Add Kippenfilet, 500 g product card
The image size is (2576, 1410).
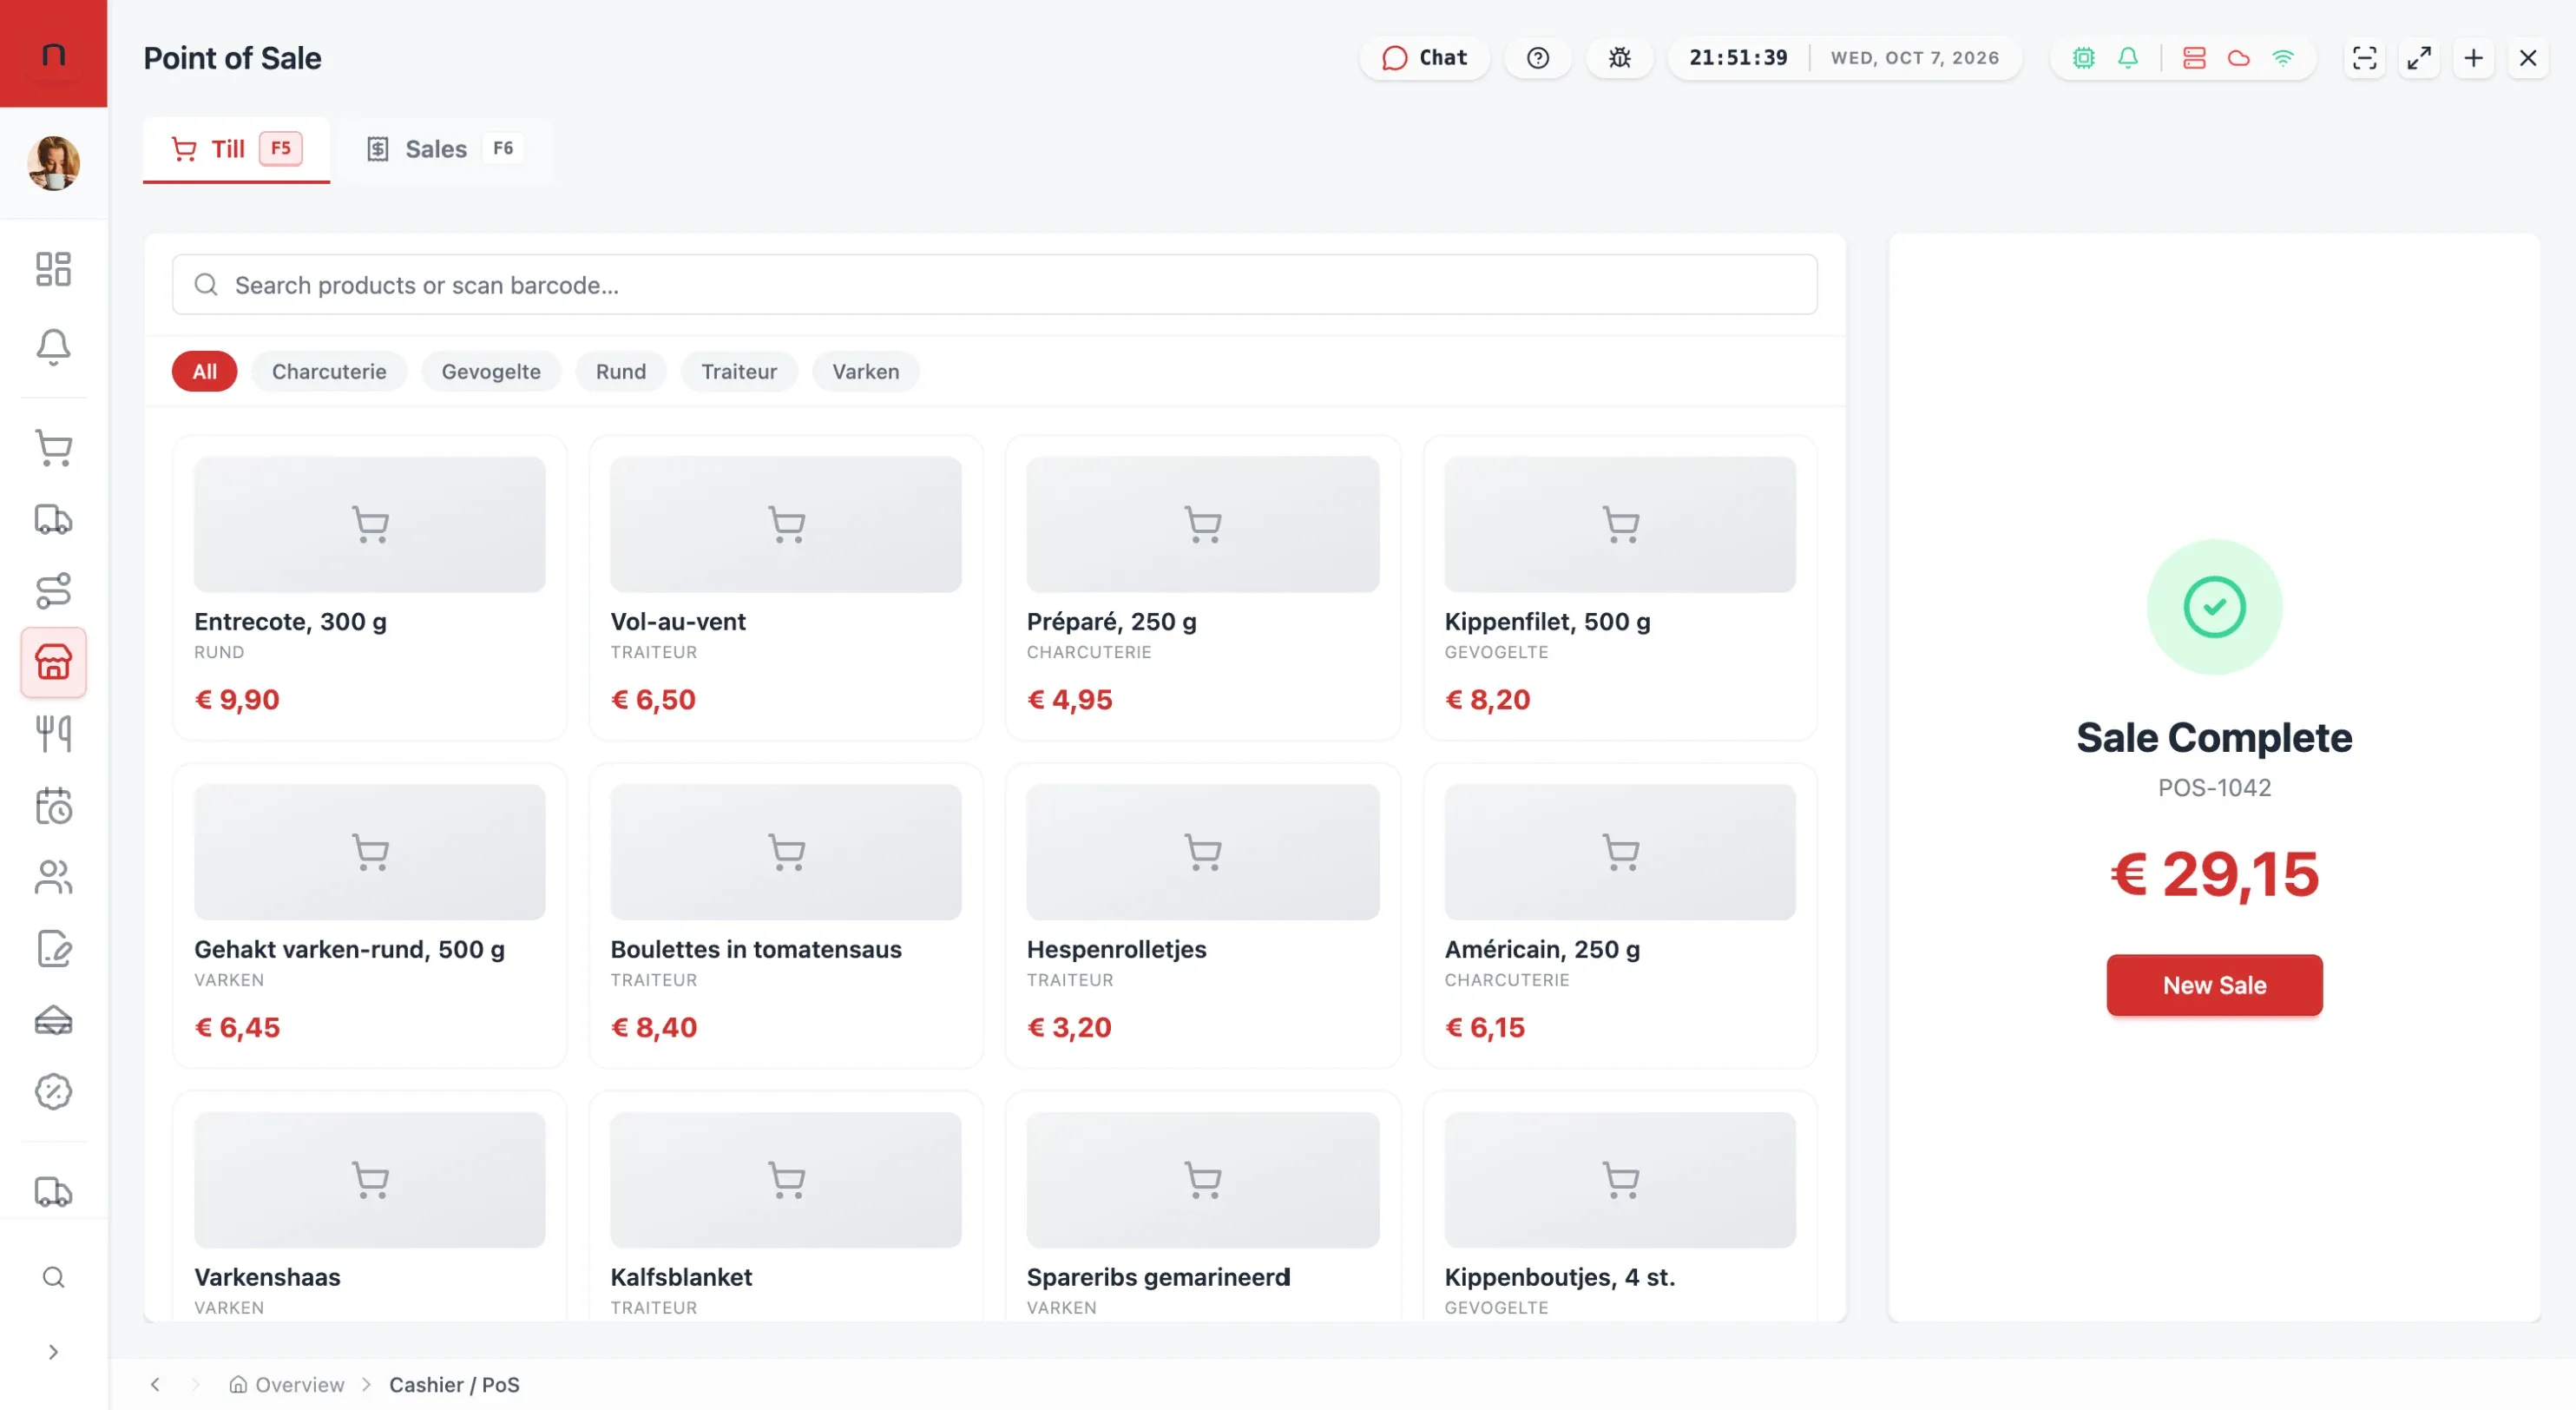pos(1619,588)
